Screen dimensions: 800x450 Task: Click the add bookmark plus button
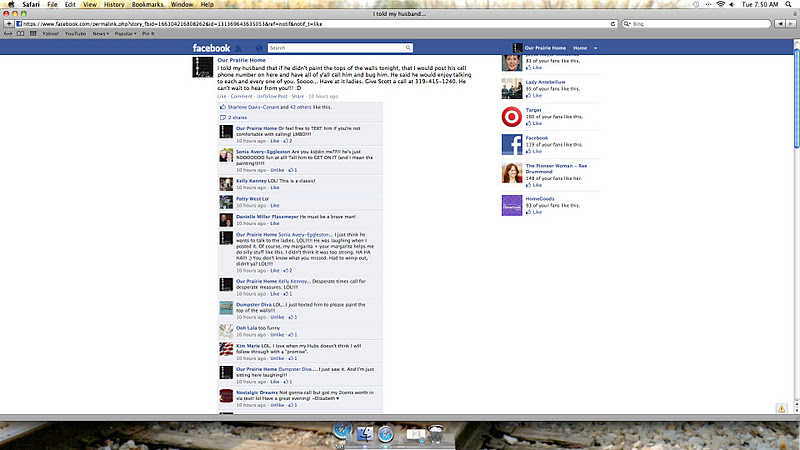(8, 23)
